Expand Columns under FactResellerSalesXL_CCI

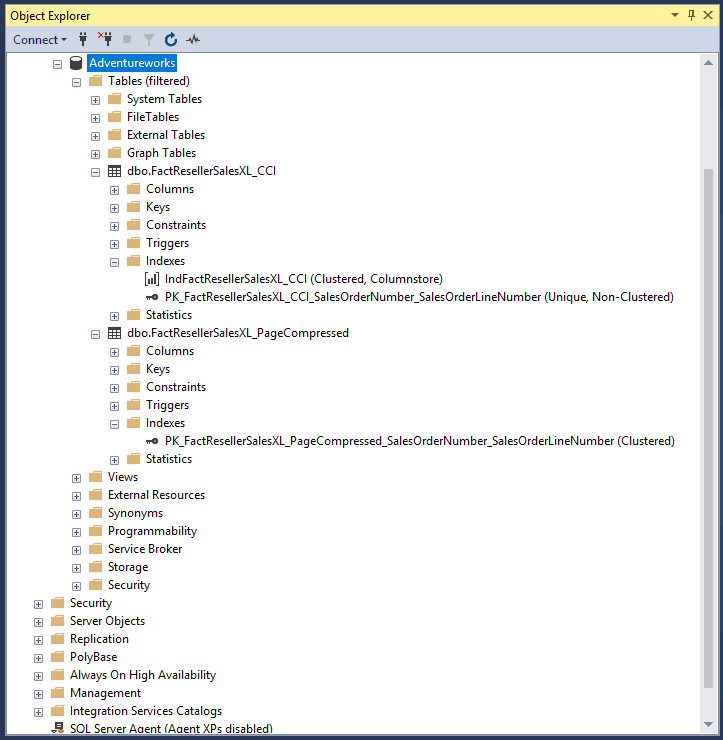[114, 190]
